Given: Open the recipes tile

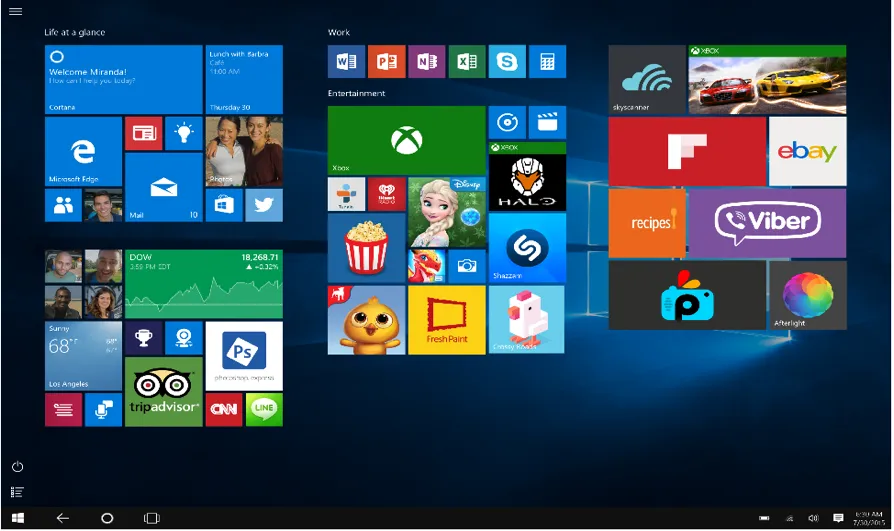Looking at the screenshot, I should coord(647,224).
